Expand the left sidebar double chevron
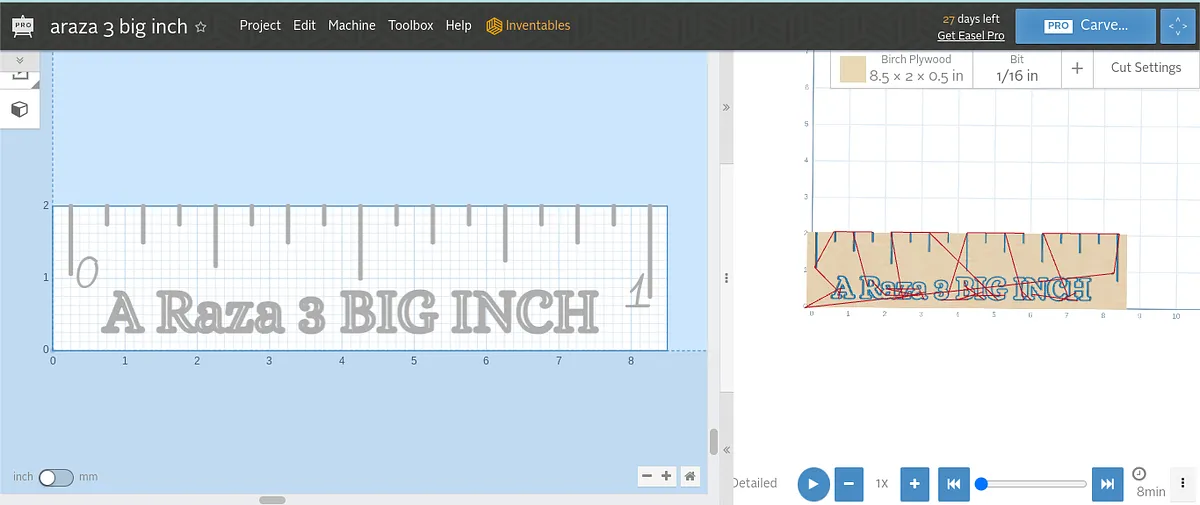 click(x=19, y=60)
